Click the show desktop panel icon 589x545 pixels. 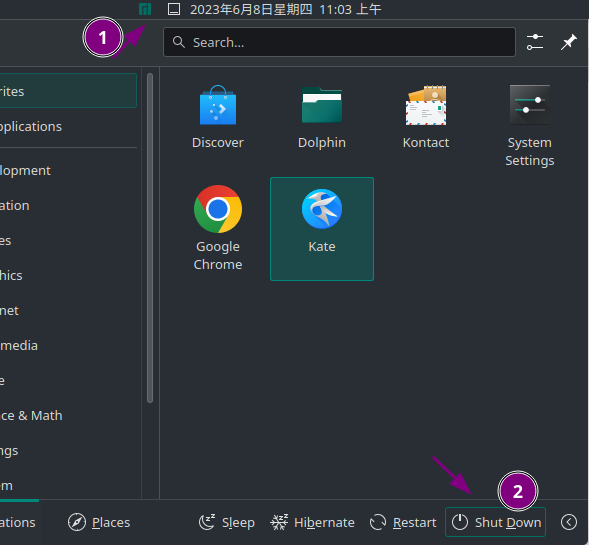pyautogui.click(x=174, y=9)
